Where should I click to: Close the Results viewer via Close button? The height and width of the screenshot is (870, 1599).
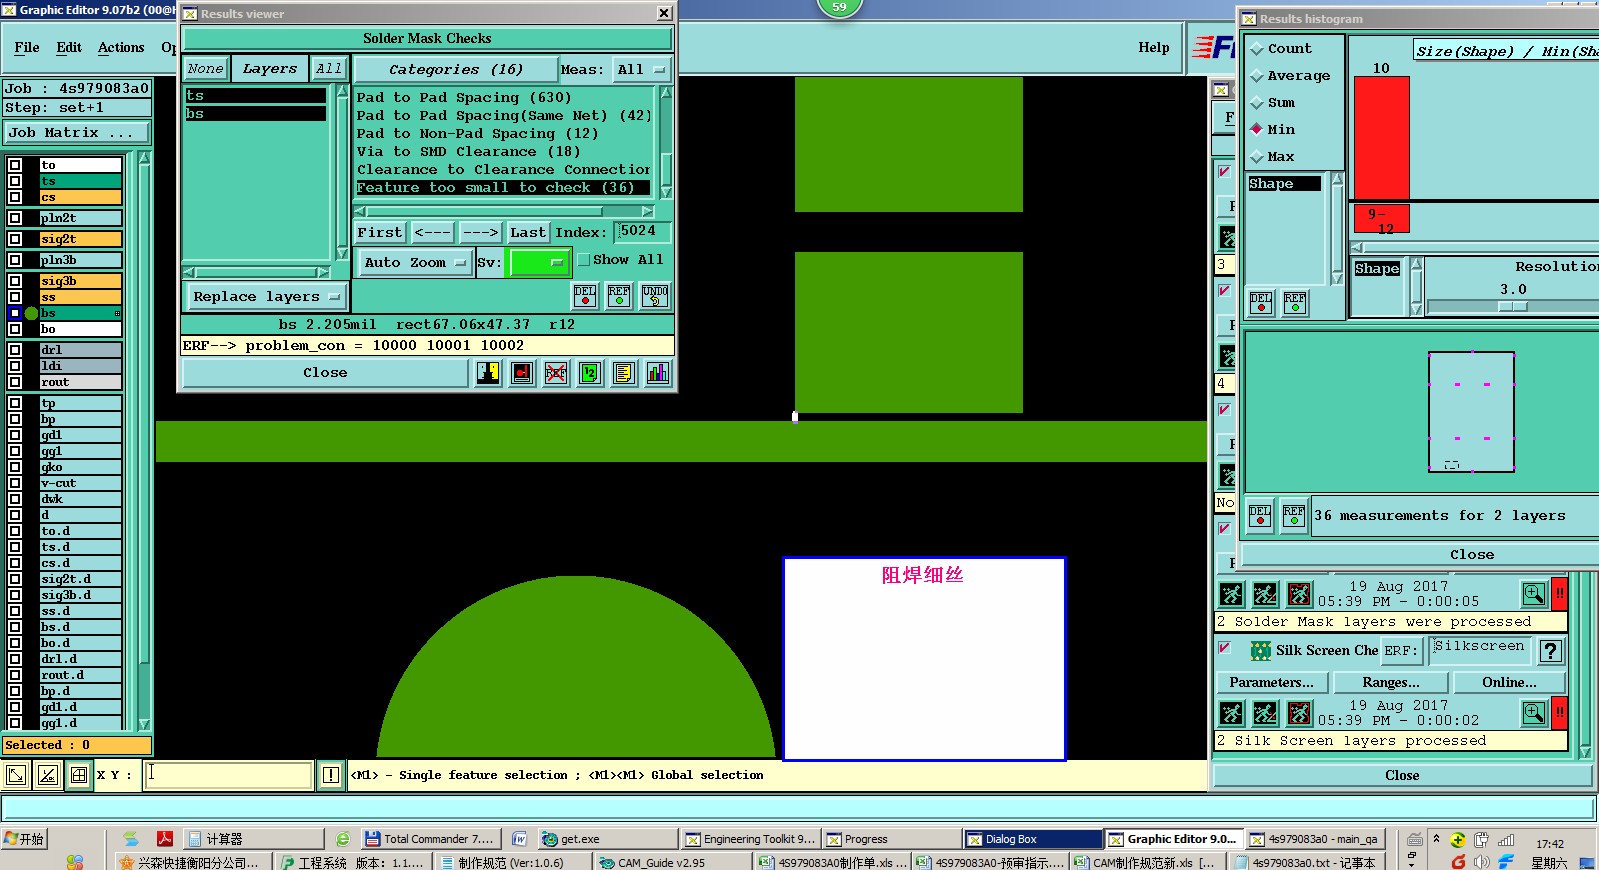click(x=325, y=373)
